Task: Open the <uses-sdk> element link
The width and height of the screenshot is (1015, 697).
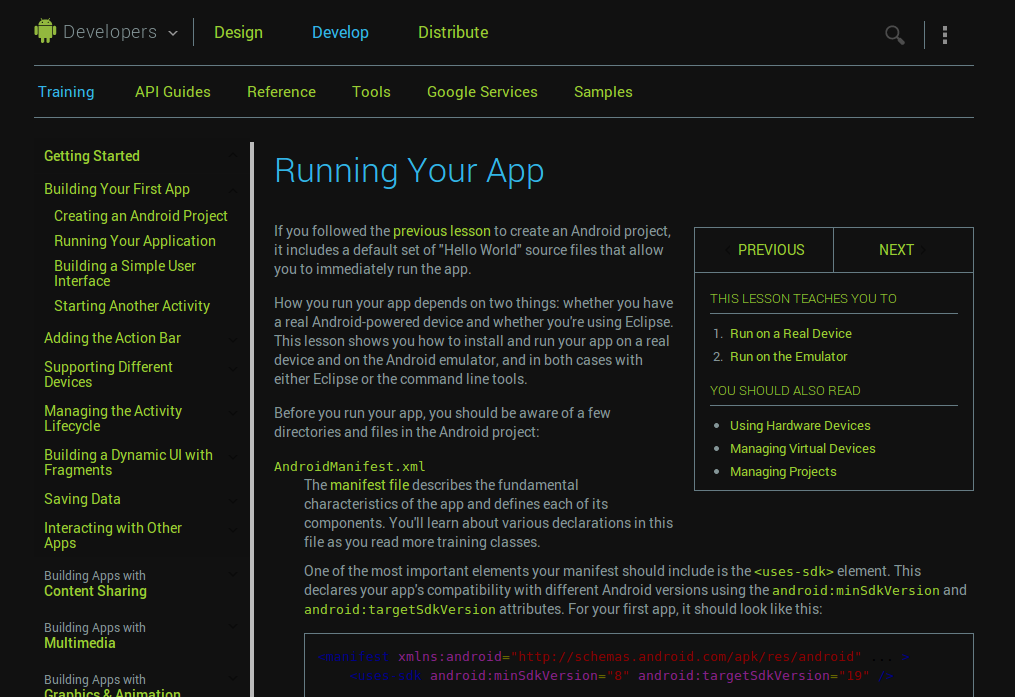Action: [x=794, y=571]
